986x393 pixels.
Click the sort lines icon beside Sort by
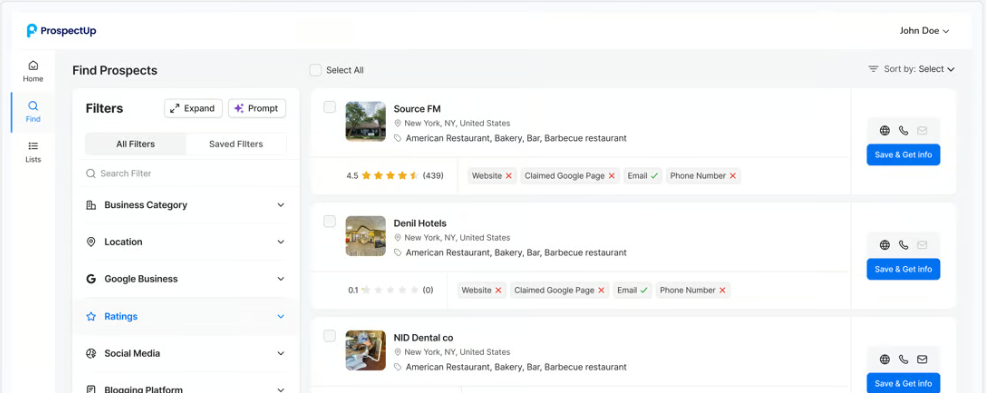(873, 69)
